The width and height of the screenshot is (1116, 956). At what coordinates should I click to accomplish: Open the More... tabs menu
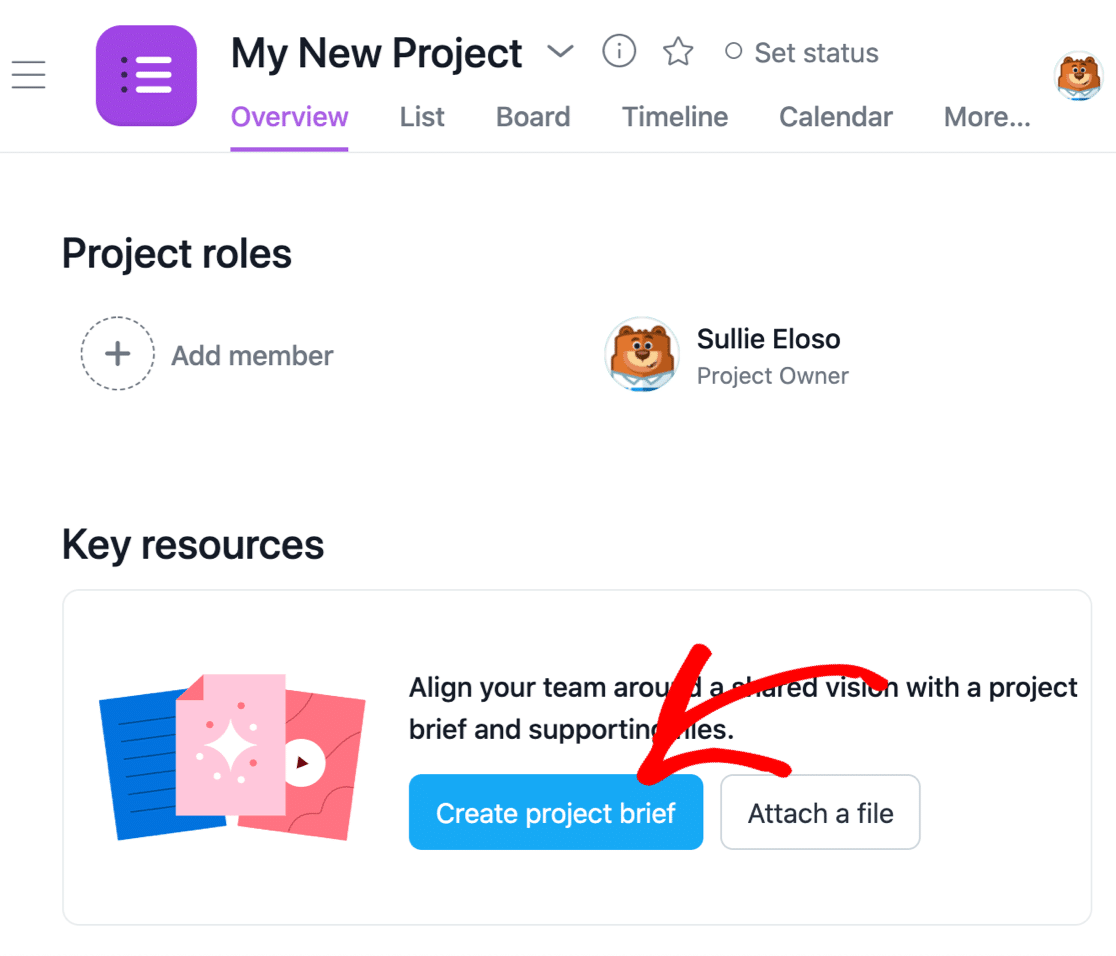point(987,117)
